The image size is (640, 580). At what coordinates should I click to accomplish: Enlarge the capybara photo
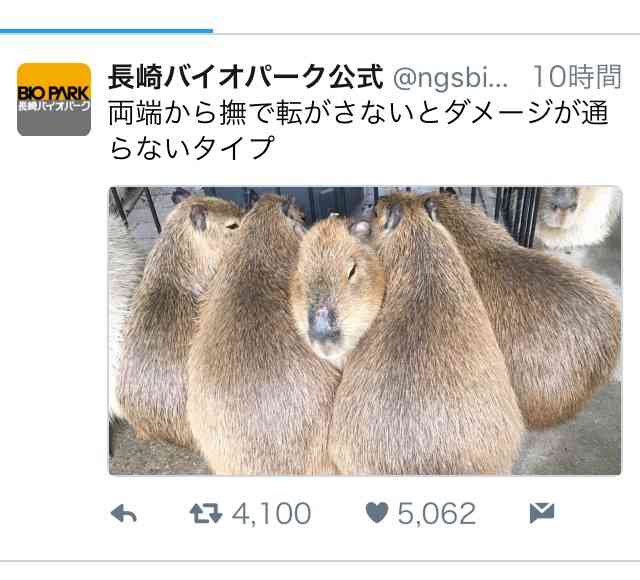[x=365, y=331]
